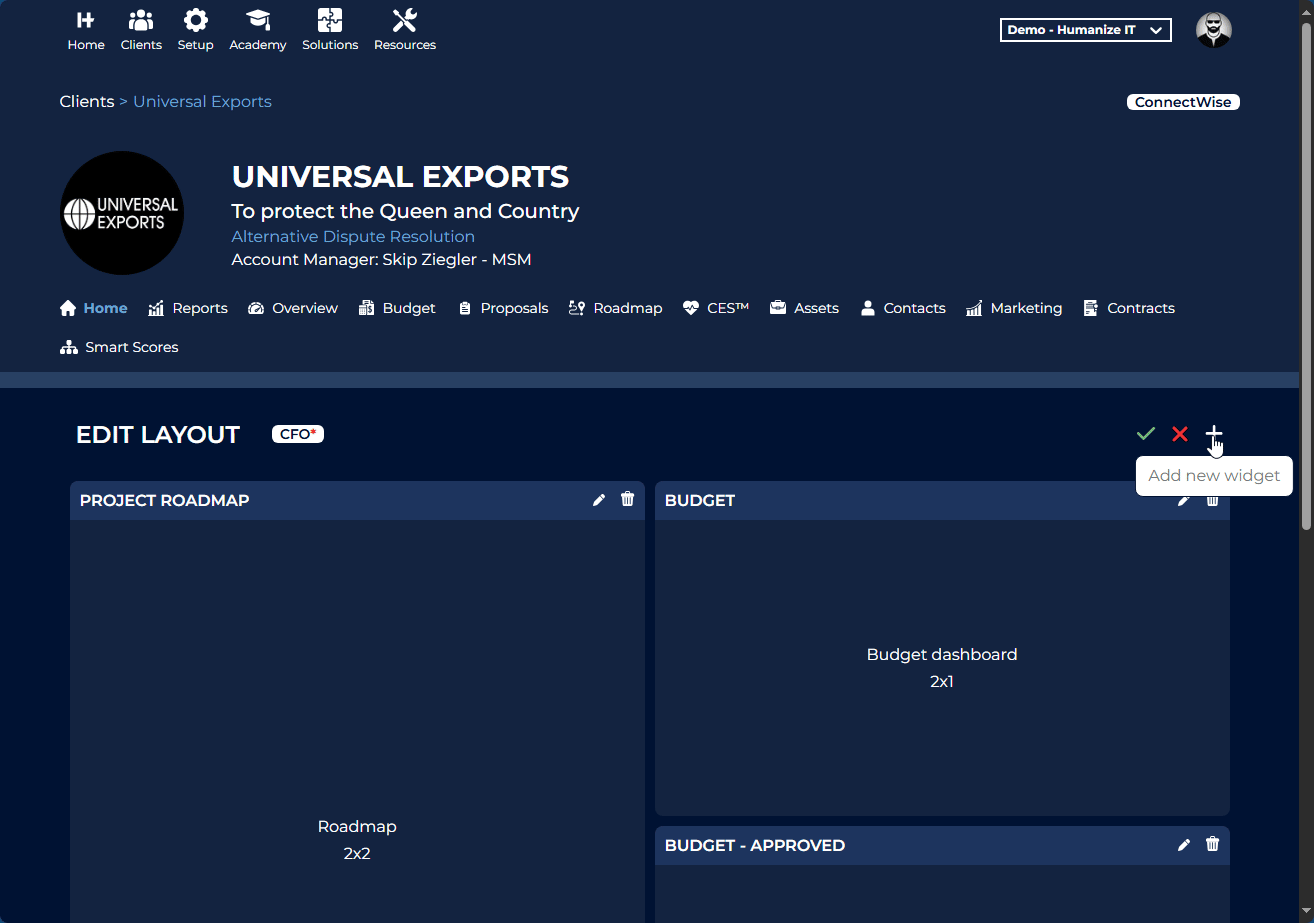Open the Alternative Dispute Resolution link
This screenshot has height=923, width=1314.
353,237
